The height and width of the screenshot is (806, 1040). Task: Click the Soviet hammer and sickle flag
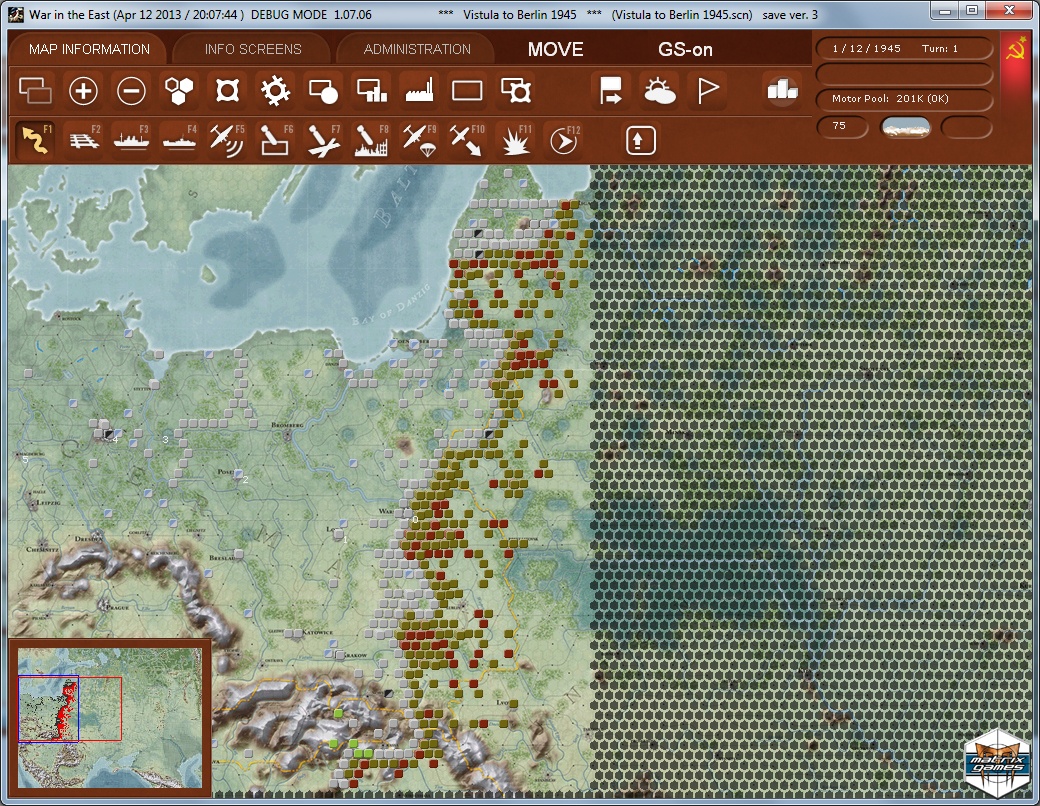(x=1015, y=50)
